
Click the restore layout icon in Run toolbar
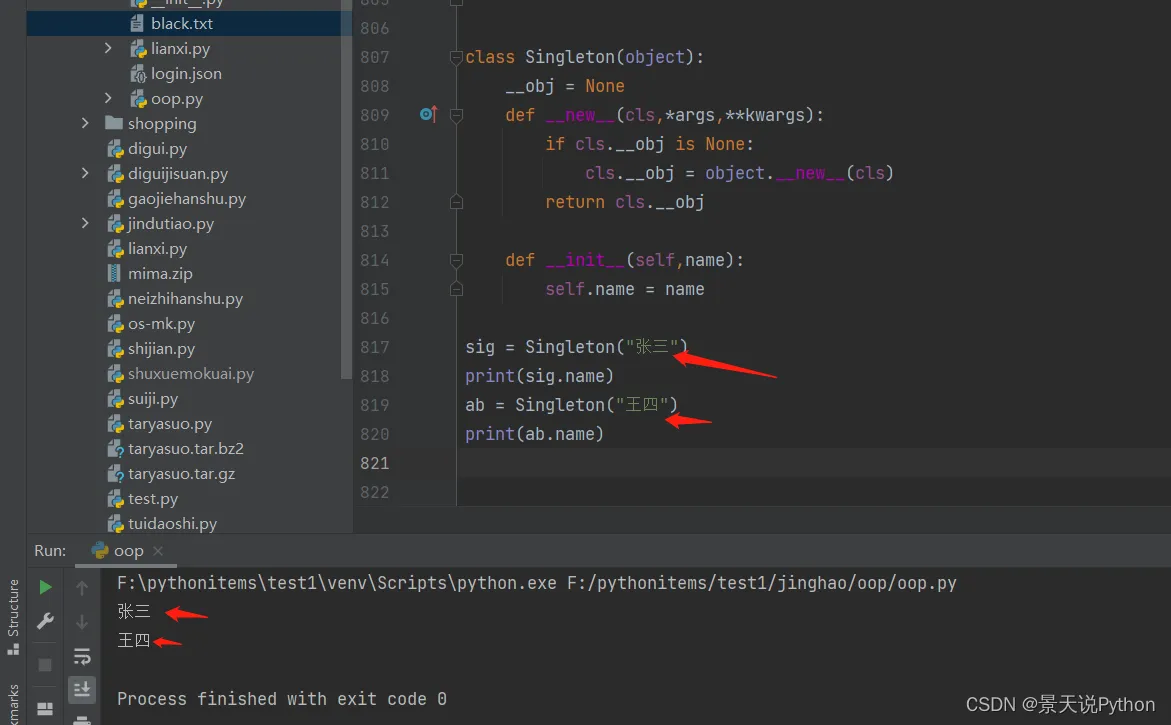click(45, 711)
